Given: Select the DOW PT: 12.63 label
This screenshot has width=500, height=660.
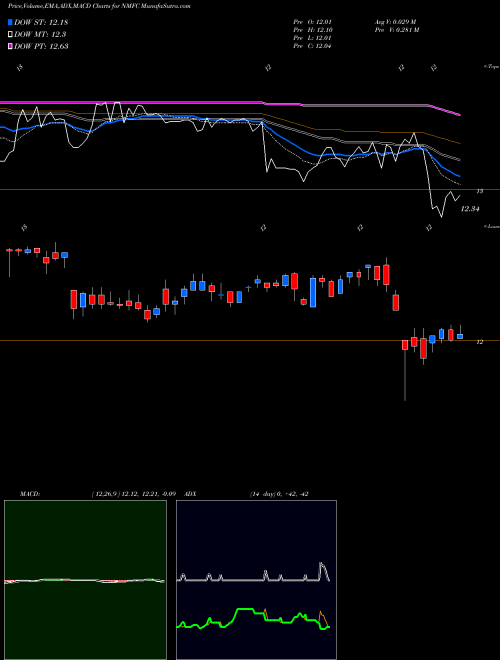Looking at the screenshot, I should [41, 46].
